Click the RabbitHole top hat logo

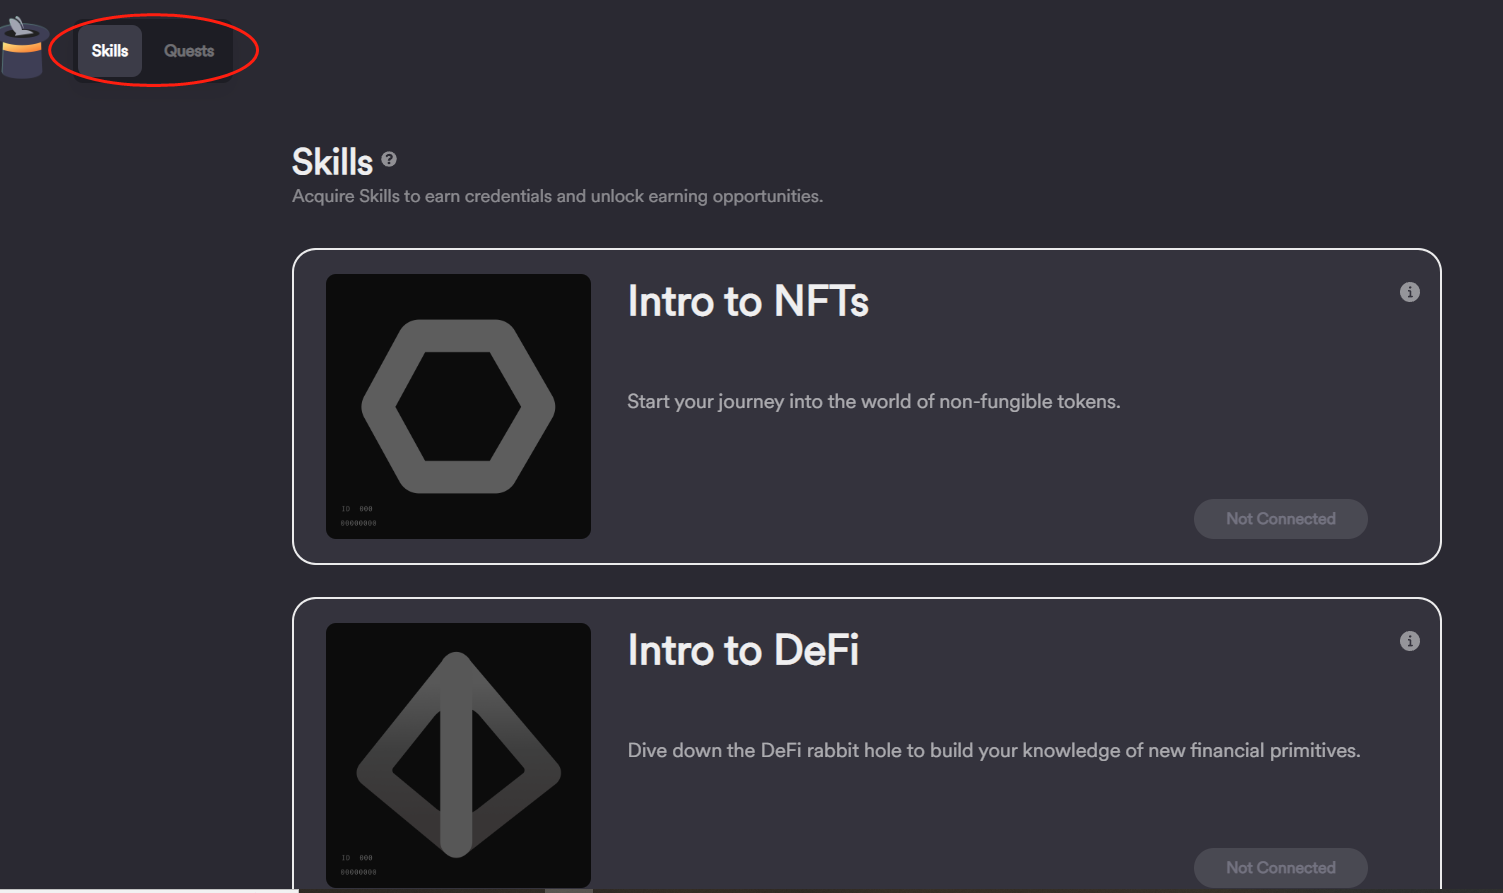(x=22, y=48)
